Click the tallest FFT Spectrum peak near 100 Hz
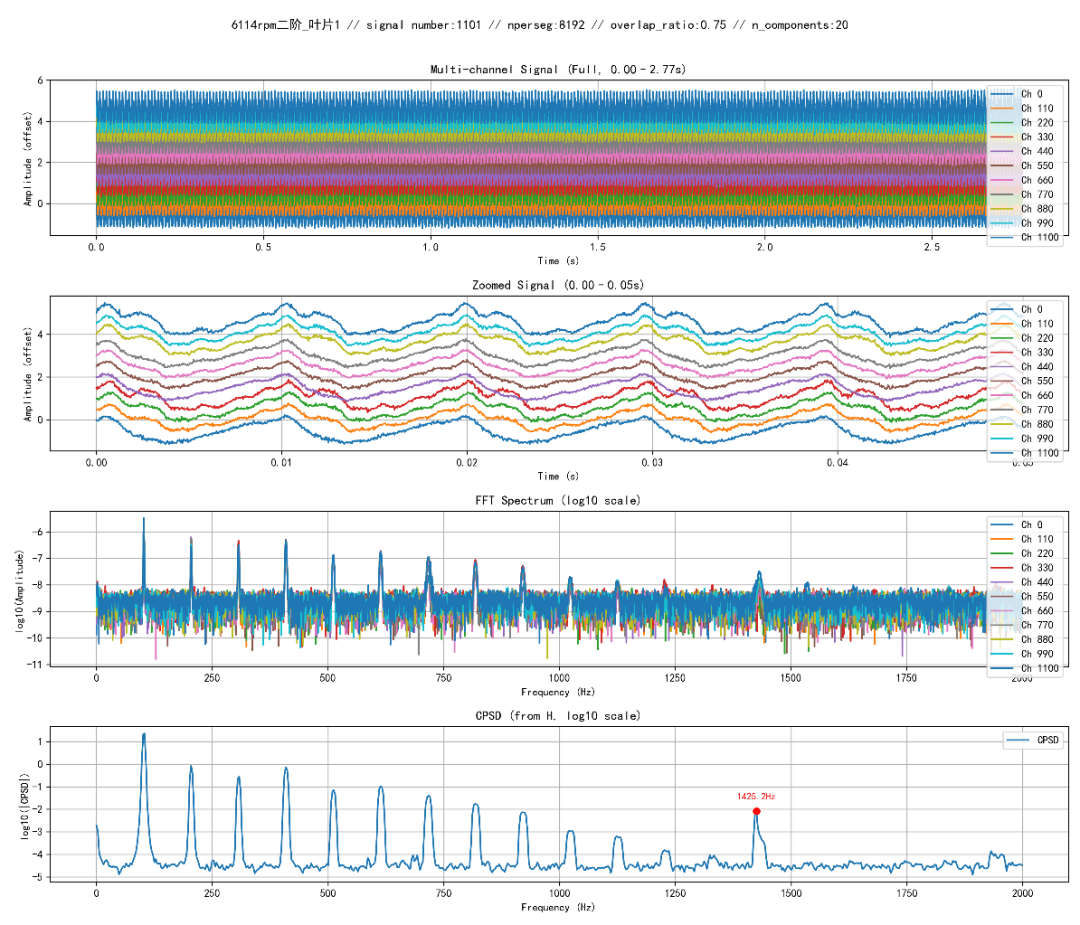This screenshot has height=925, width=1080. 143,520
